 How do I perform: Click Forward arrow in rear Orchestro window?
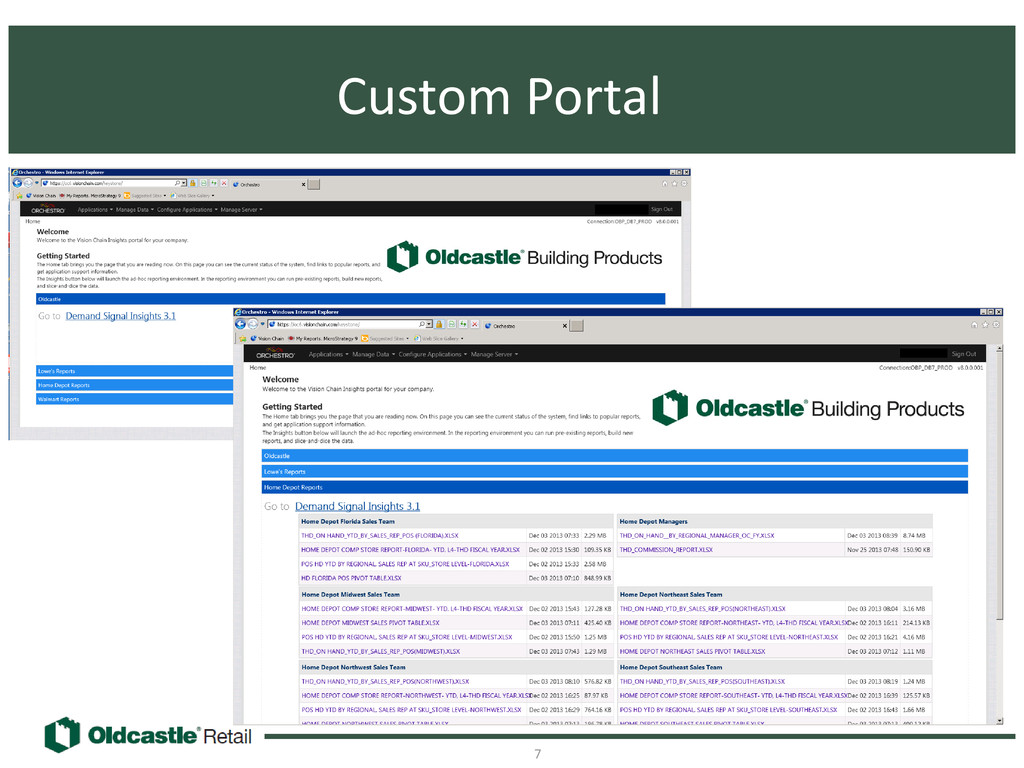click(x=28, y=183)
